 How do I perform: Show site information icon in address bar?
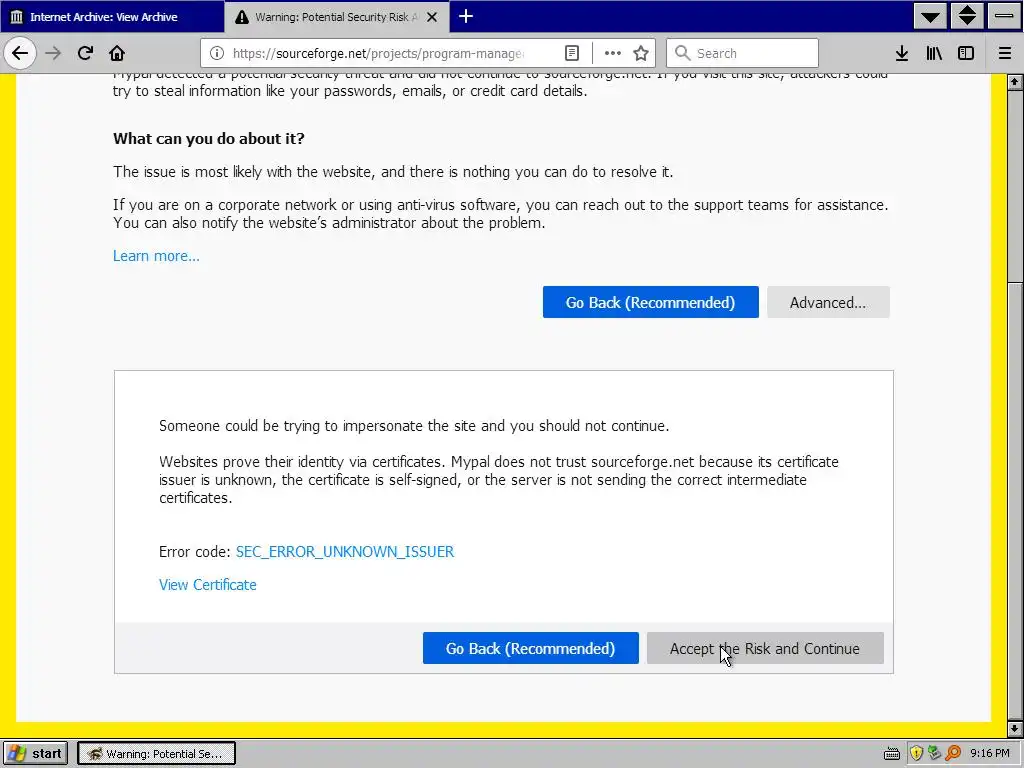[217, 53]
